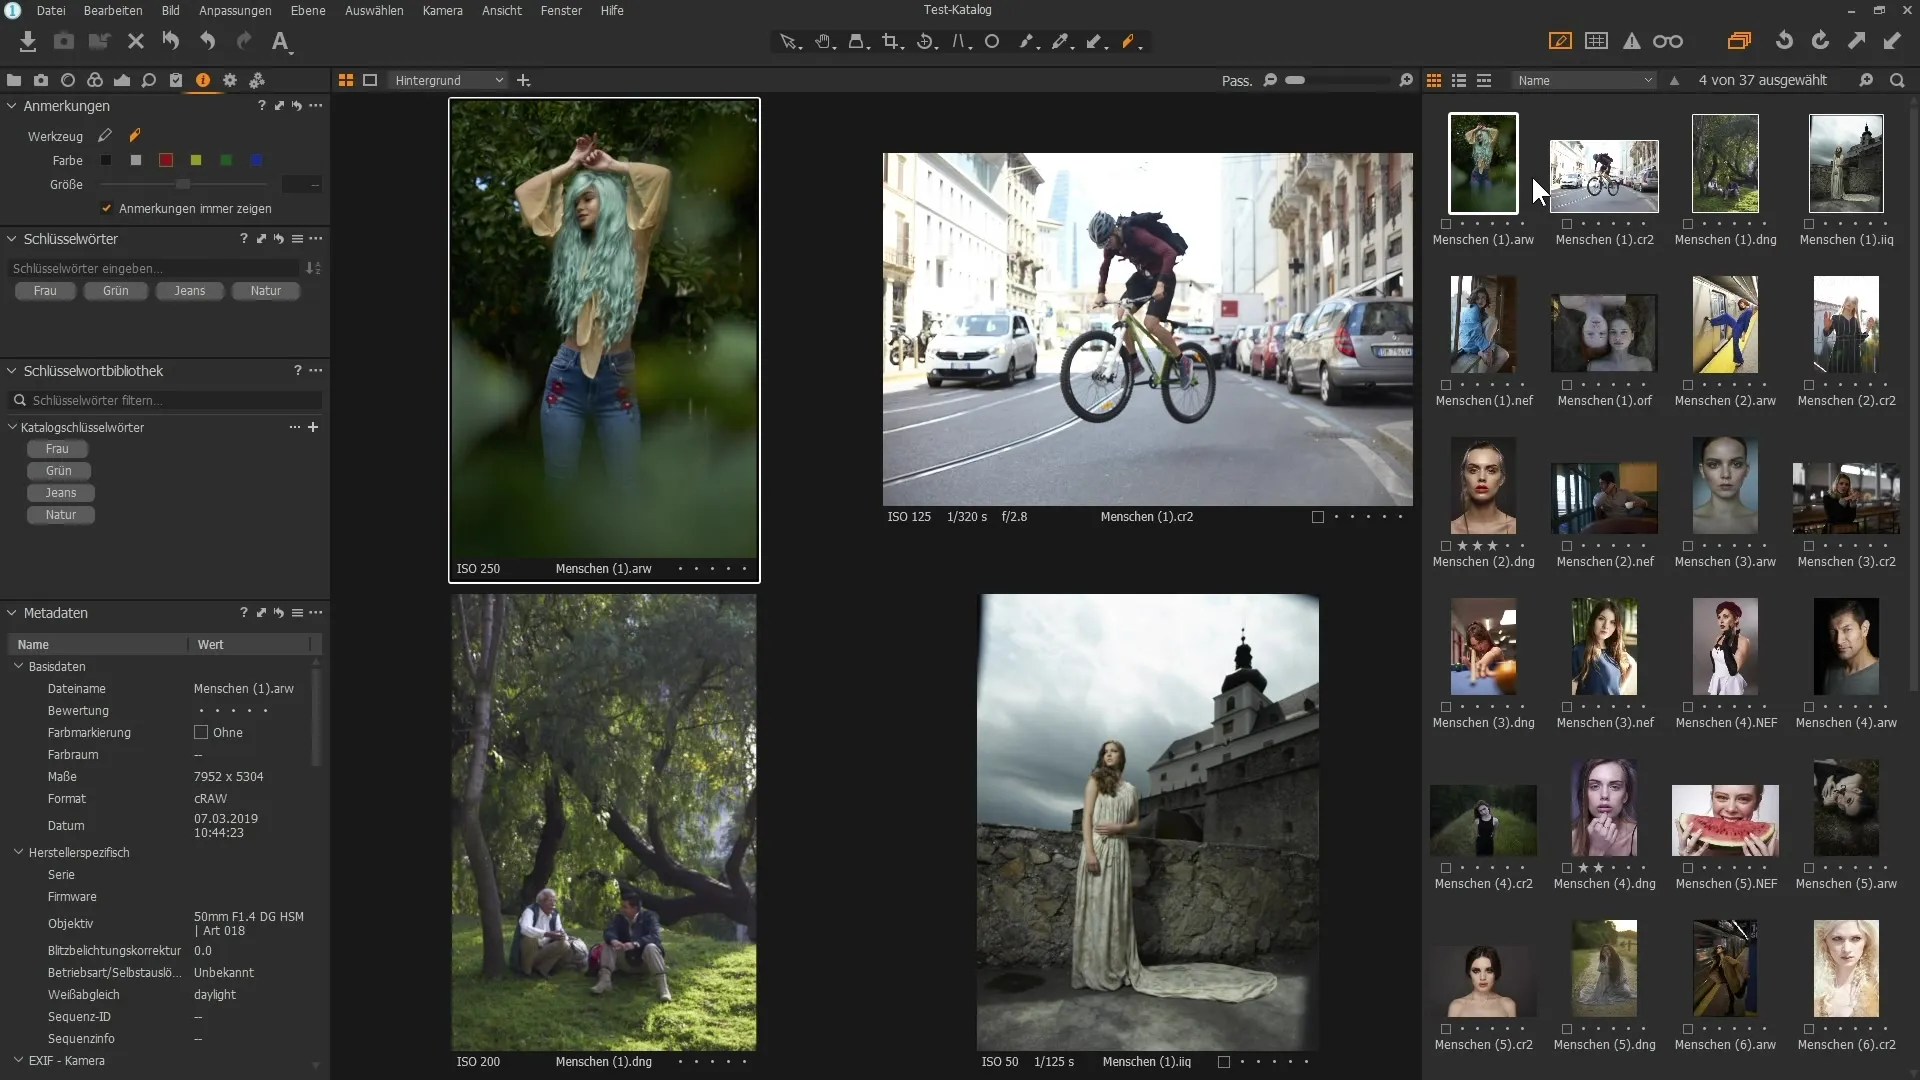Select the orange Annotations pencil cursor tool
Image resolution: width=1920 pixels, height=1080 pixels.
[1129, 42]
